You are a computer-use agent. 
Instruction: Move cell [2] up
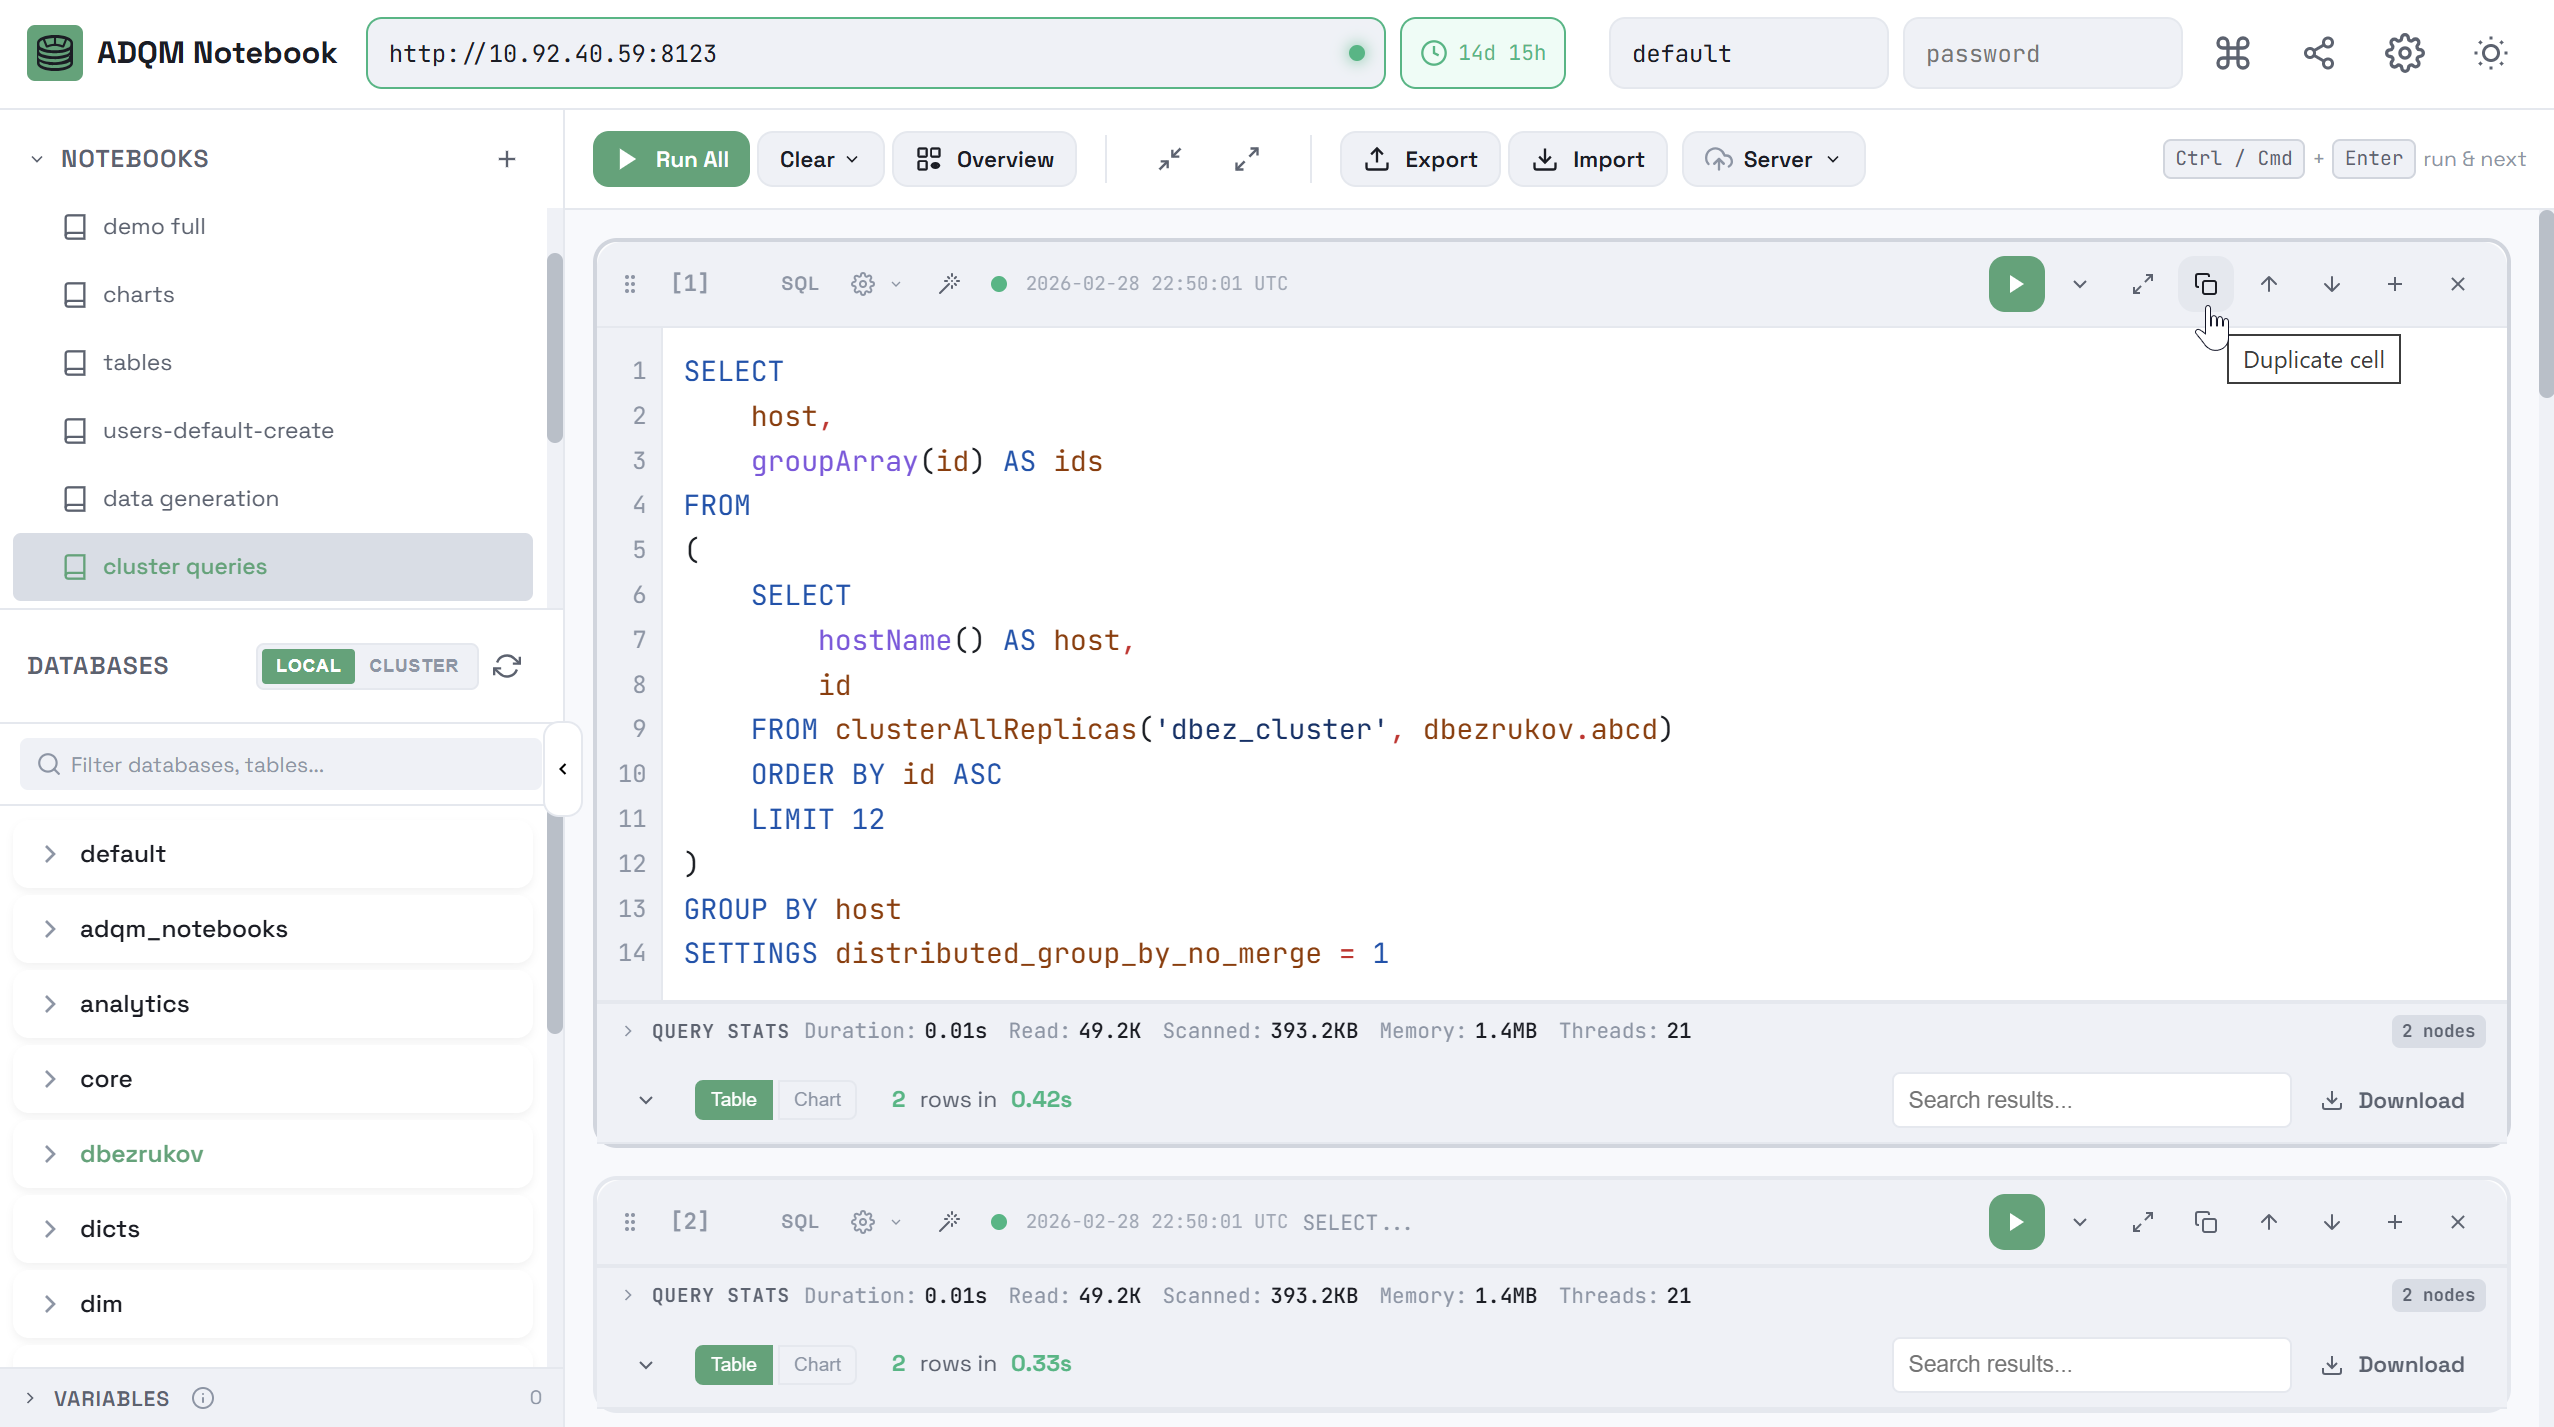[x=2268, y=1222]
